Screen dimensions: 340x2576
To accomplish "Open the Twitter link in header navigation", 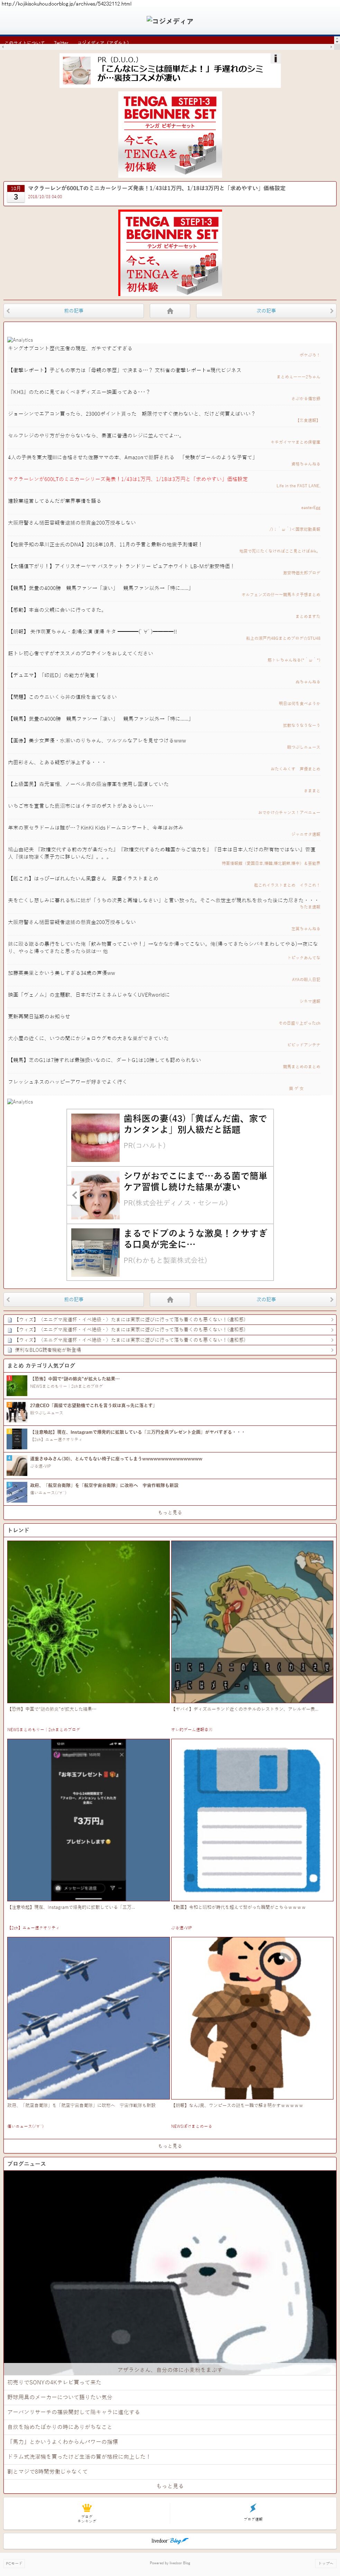I will [x=61, y=43].
